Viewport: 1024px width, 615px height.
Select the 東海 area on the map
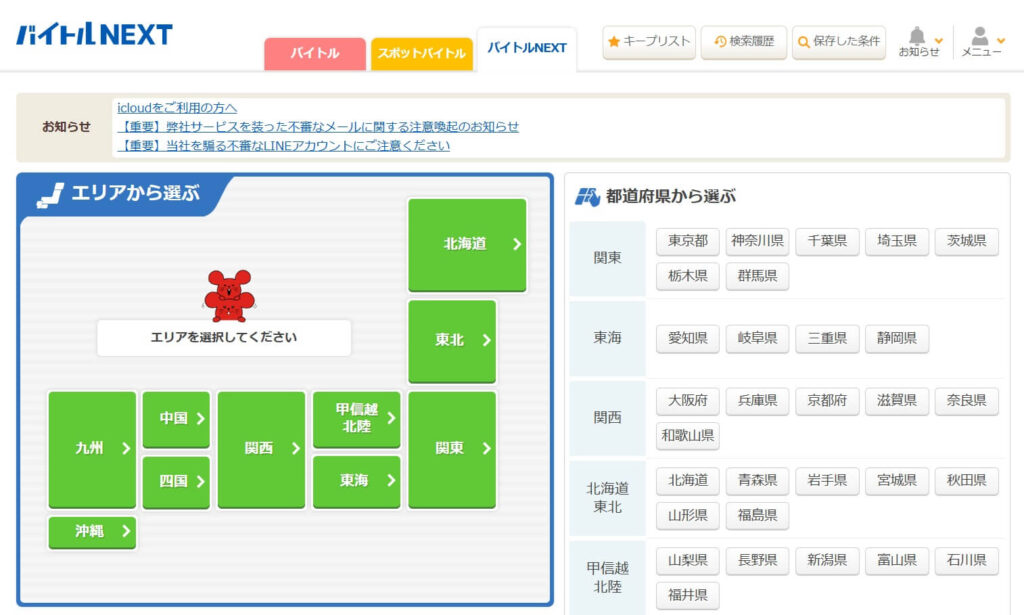[x=357, y=481]
